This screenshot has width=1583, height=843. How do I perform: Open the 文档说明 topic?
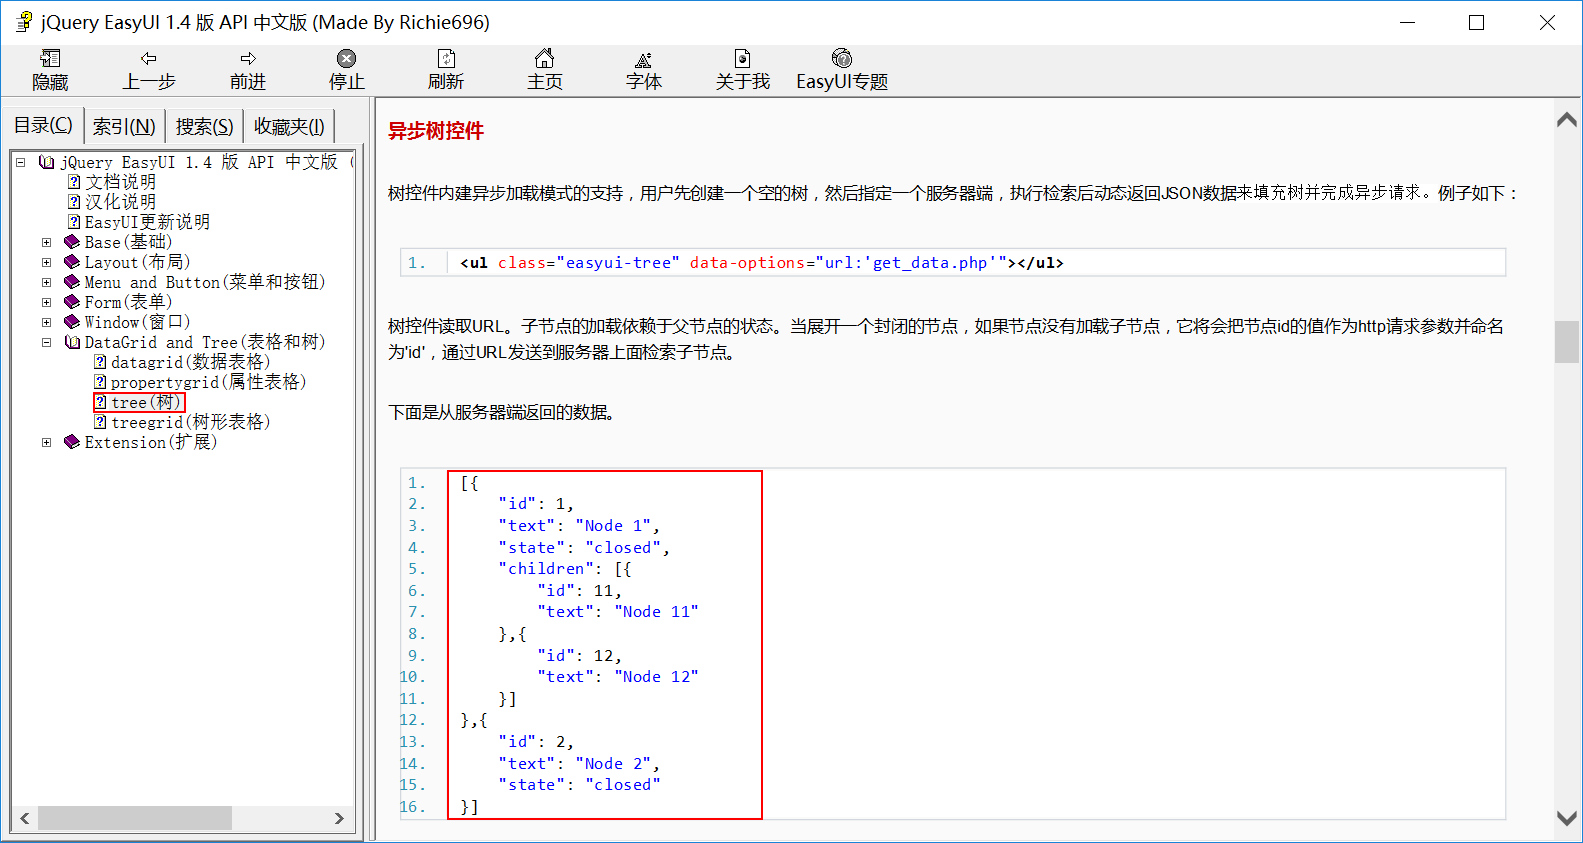(x=120, y=182)
